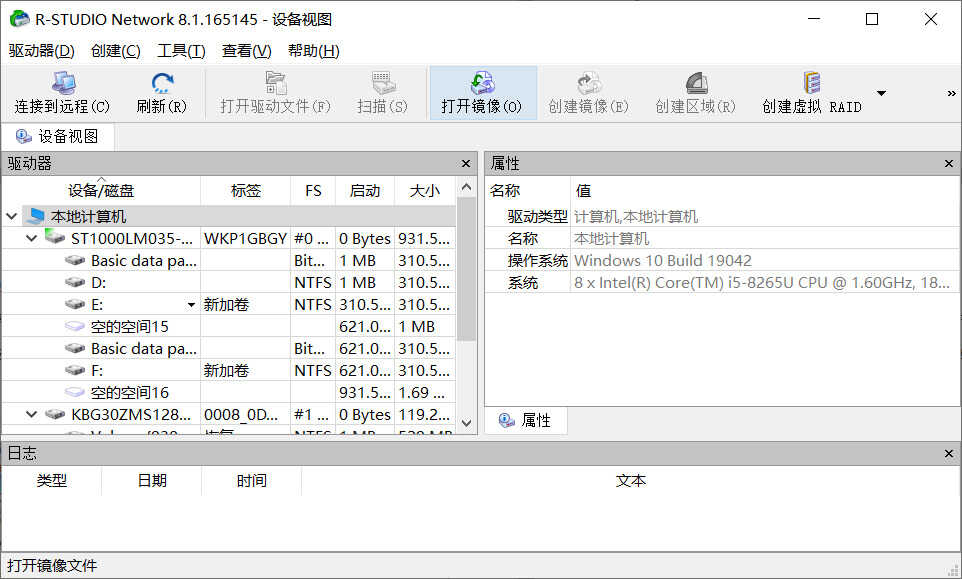Click the 新加卷 label on F: row
The height and width of the screenshot is (579, 962).
coord(226,370)
